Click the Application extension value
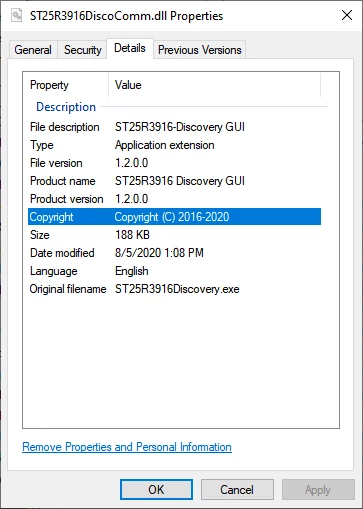Screen dimensions: 363x509 pos(165,145)
